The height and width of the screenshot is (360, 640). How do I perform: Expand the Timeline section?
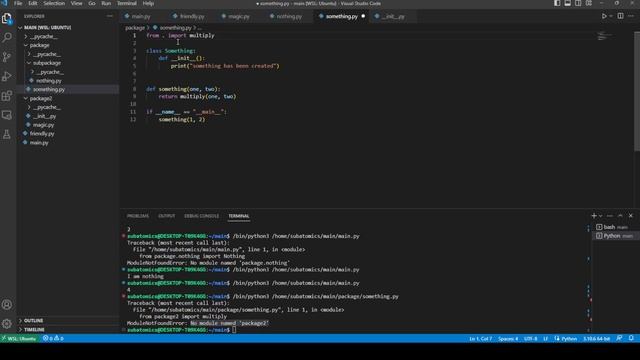[34, 329]
